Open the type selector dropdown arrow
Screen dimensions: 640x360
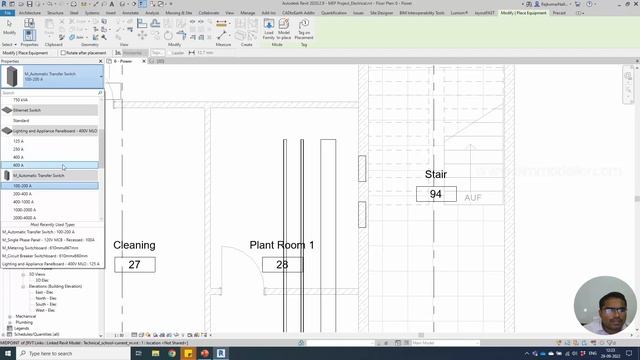point(100,76)
